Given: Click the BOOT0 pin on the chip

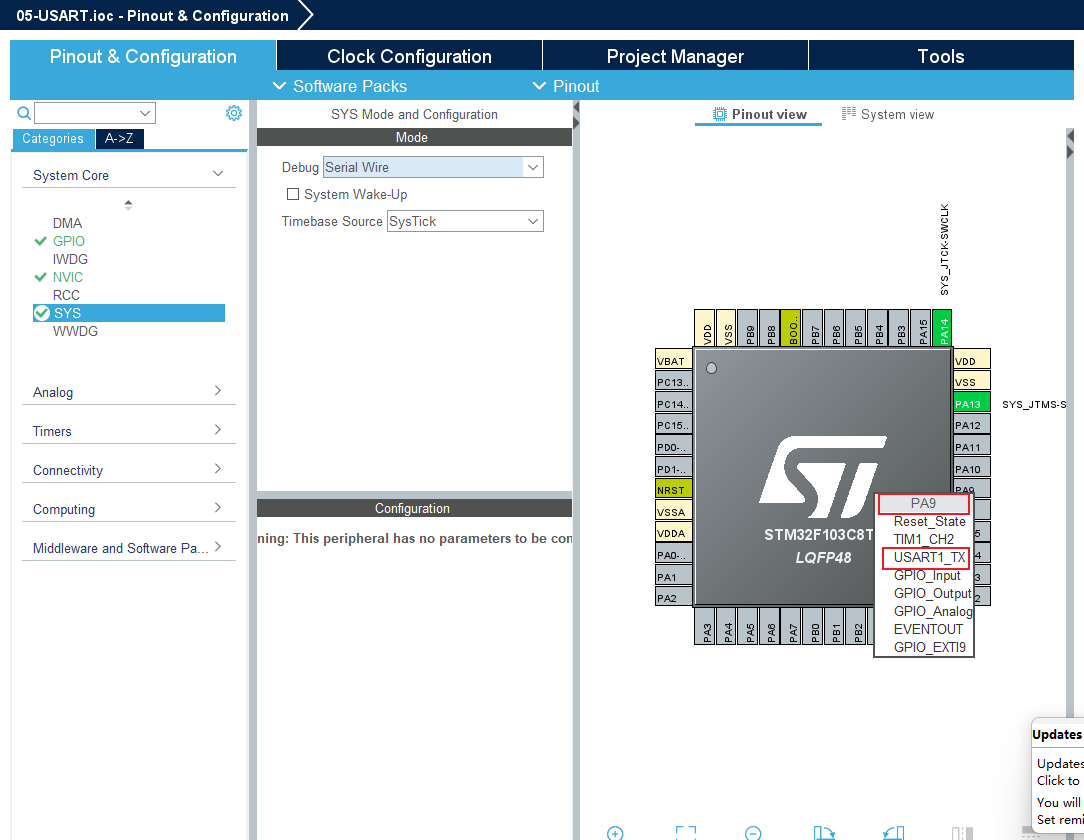Looking at the screenshot, I should click(790, 328).
